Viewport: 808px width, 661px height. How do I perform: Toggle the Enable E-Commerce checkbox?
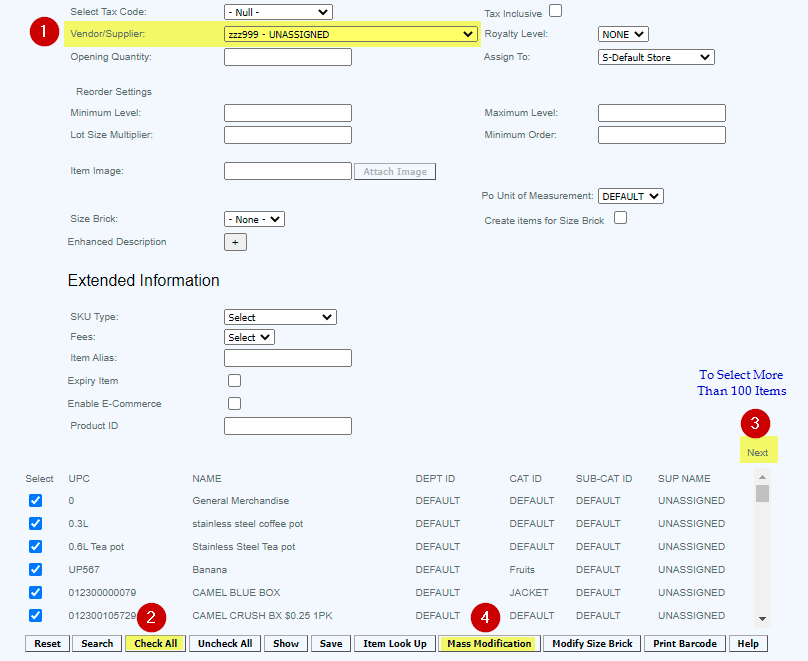(235, 404)
